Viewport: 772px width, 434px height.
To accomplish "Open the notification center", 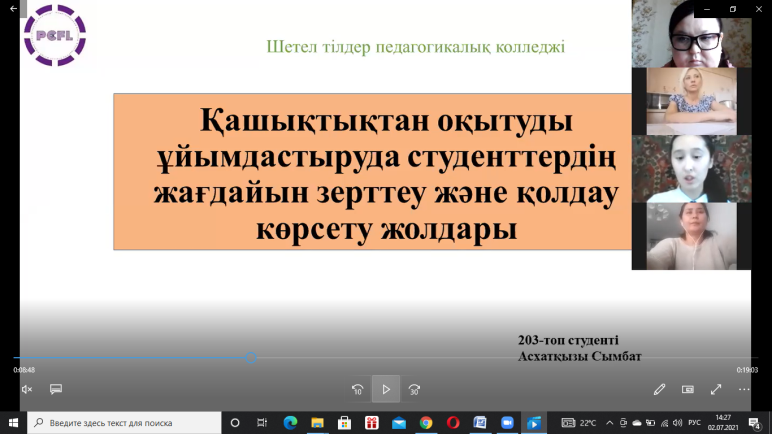I will coord(756,422).
